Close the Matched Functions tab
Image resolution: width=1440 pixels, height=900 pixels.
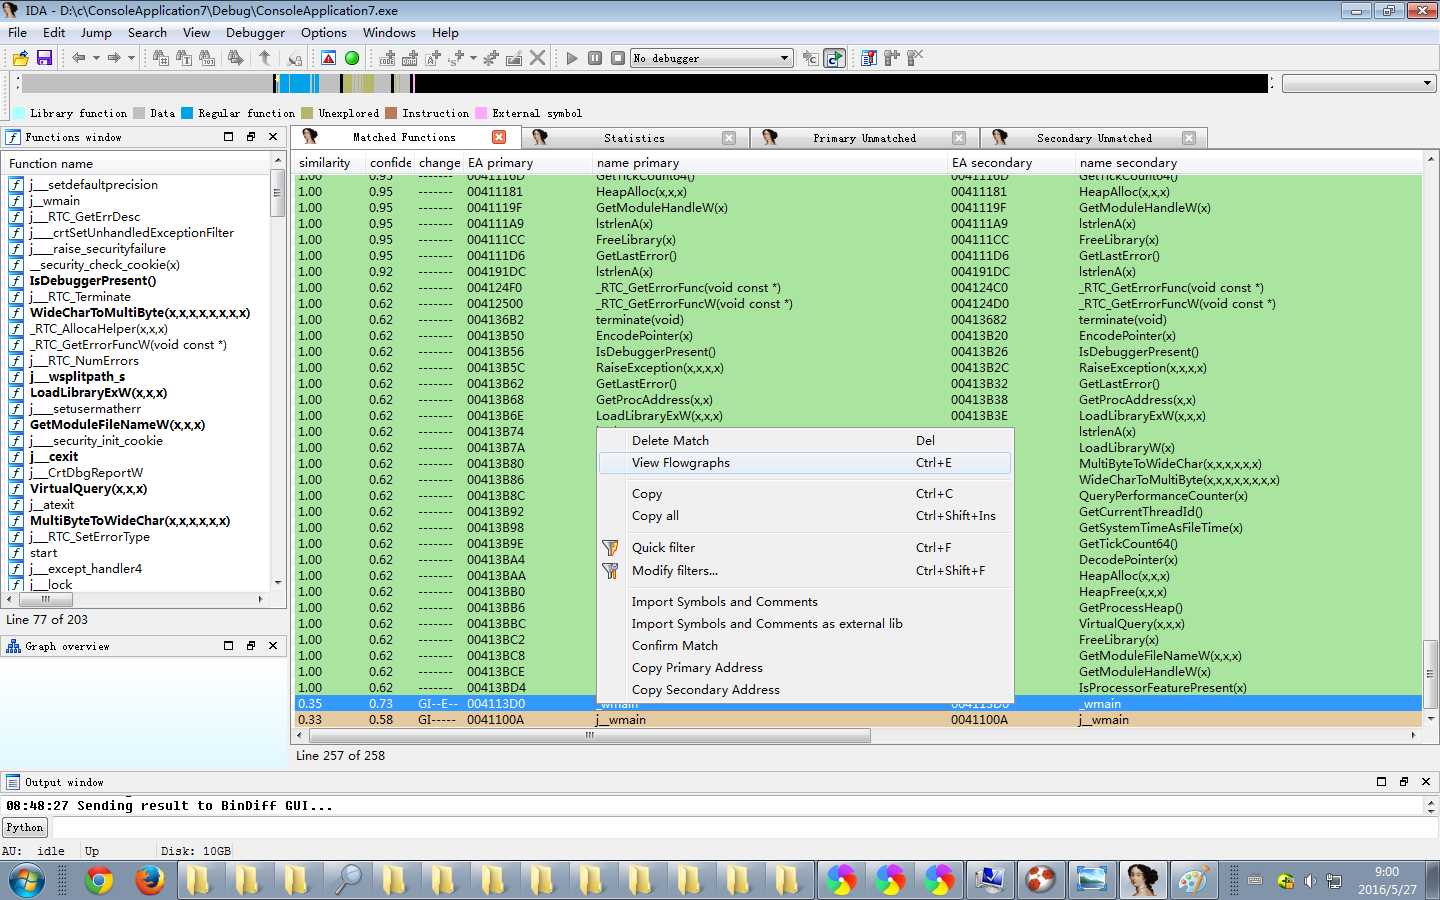click(x=499, y=137)
